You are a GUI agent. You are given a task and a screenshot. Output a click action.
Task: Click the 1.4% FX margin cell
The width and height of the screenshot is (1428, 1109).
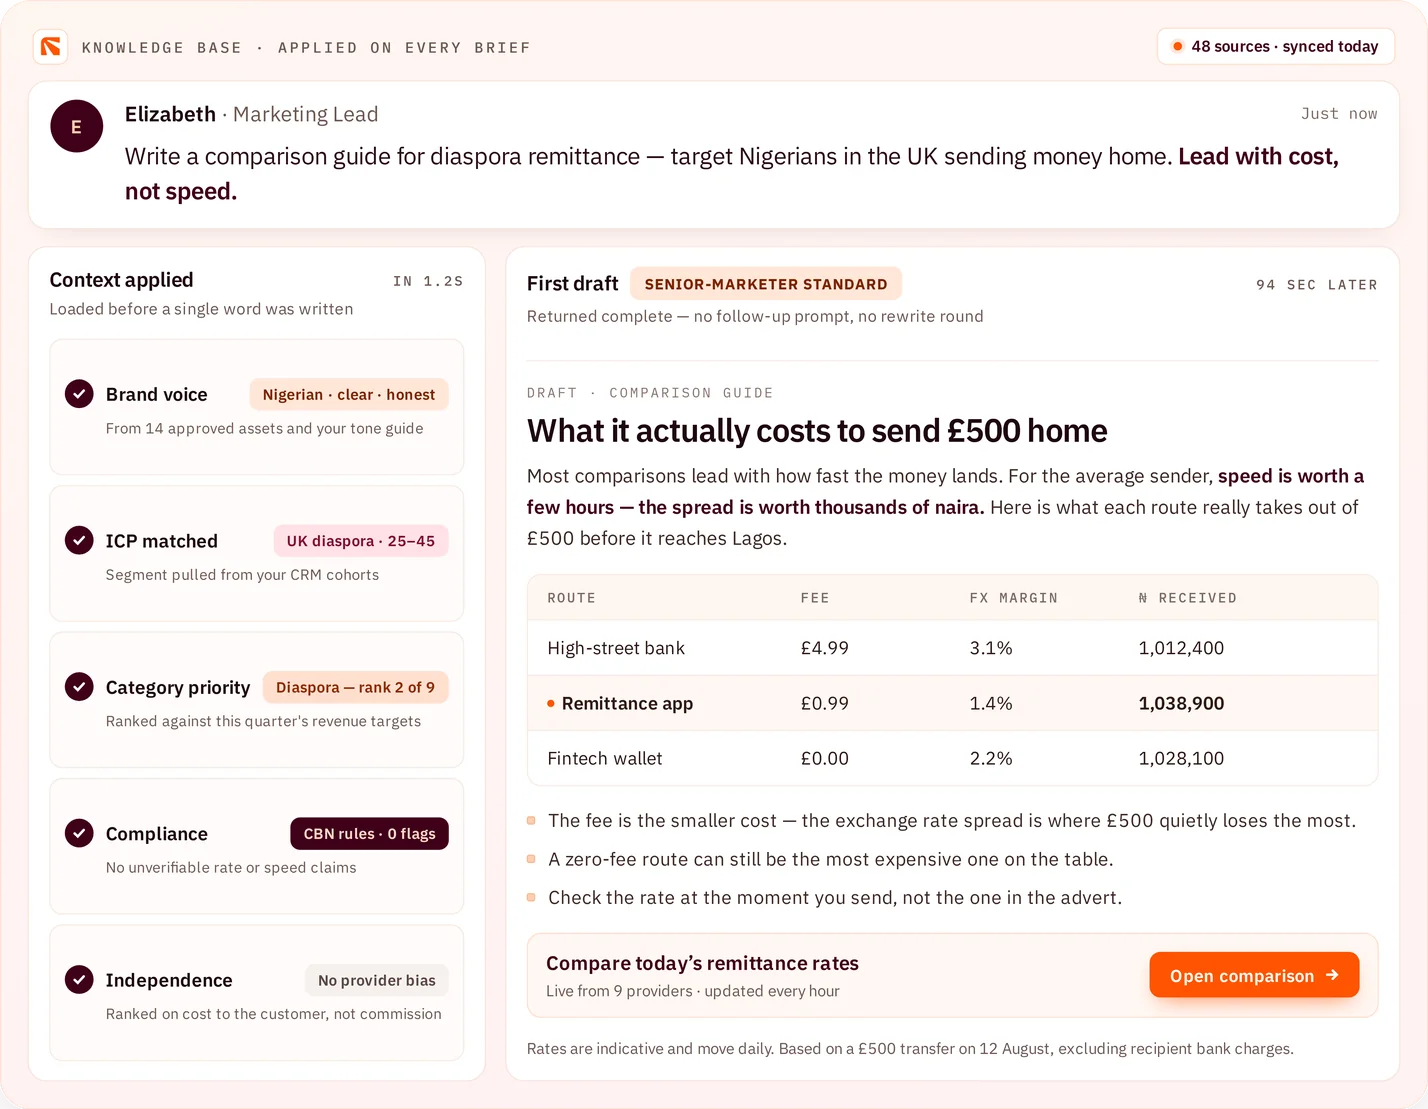(991, 704)
